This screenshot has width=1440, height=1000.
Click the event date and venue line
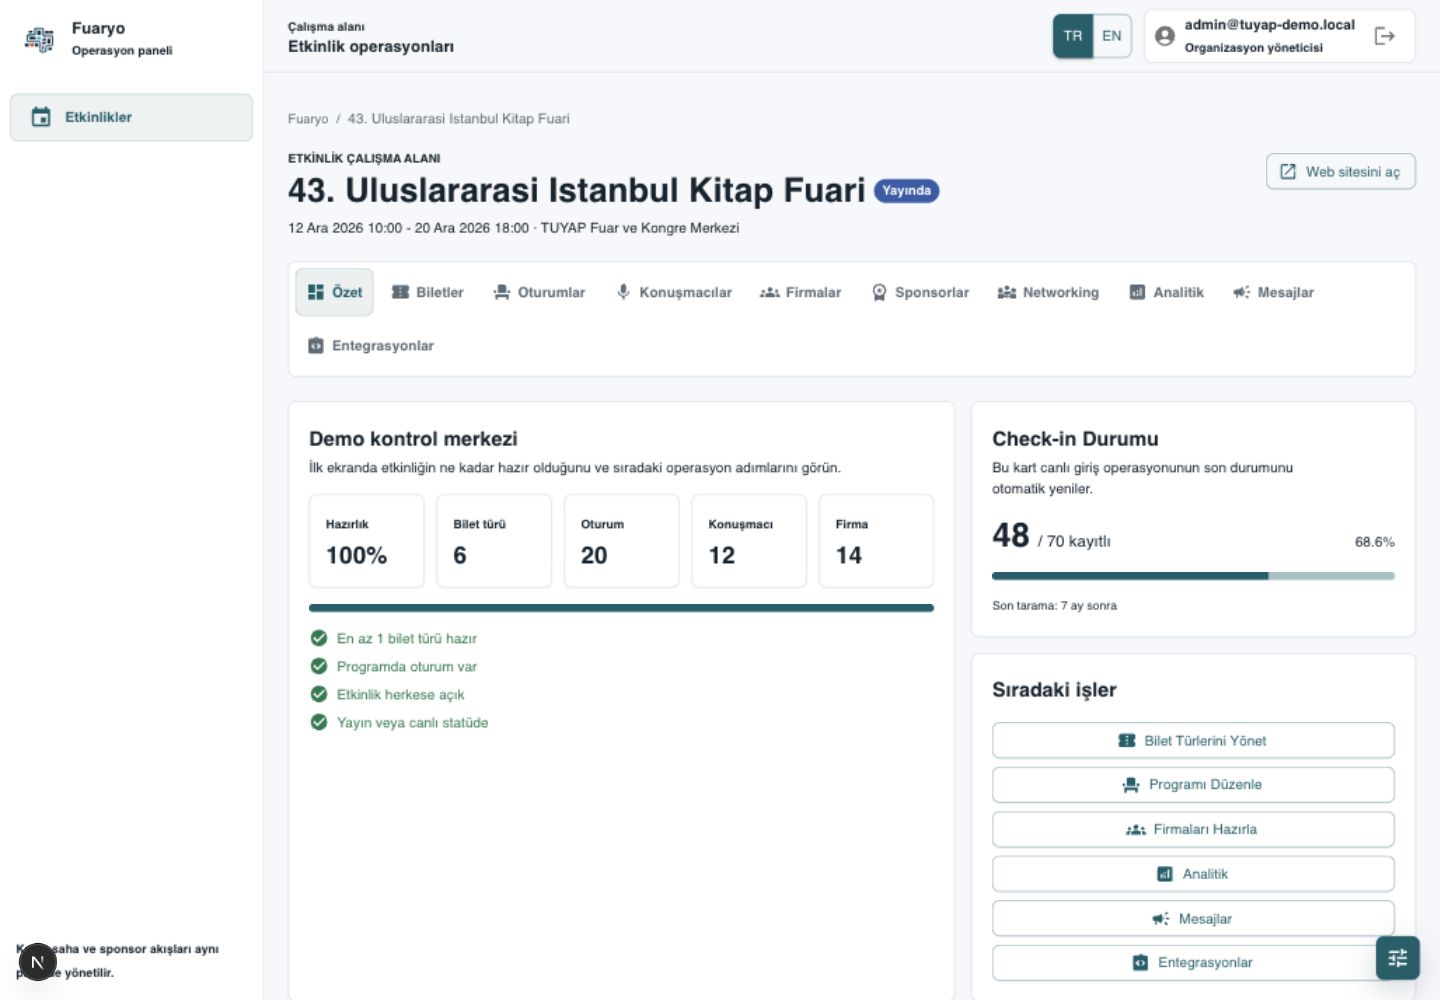[x=513, y=228]
